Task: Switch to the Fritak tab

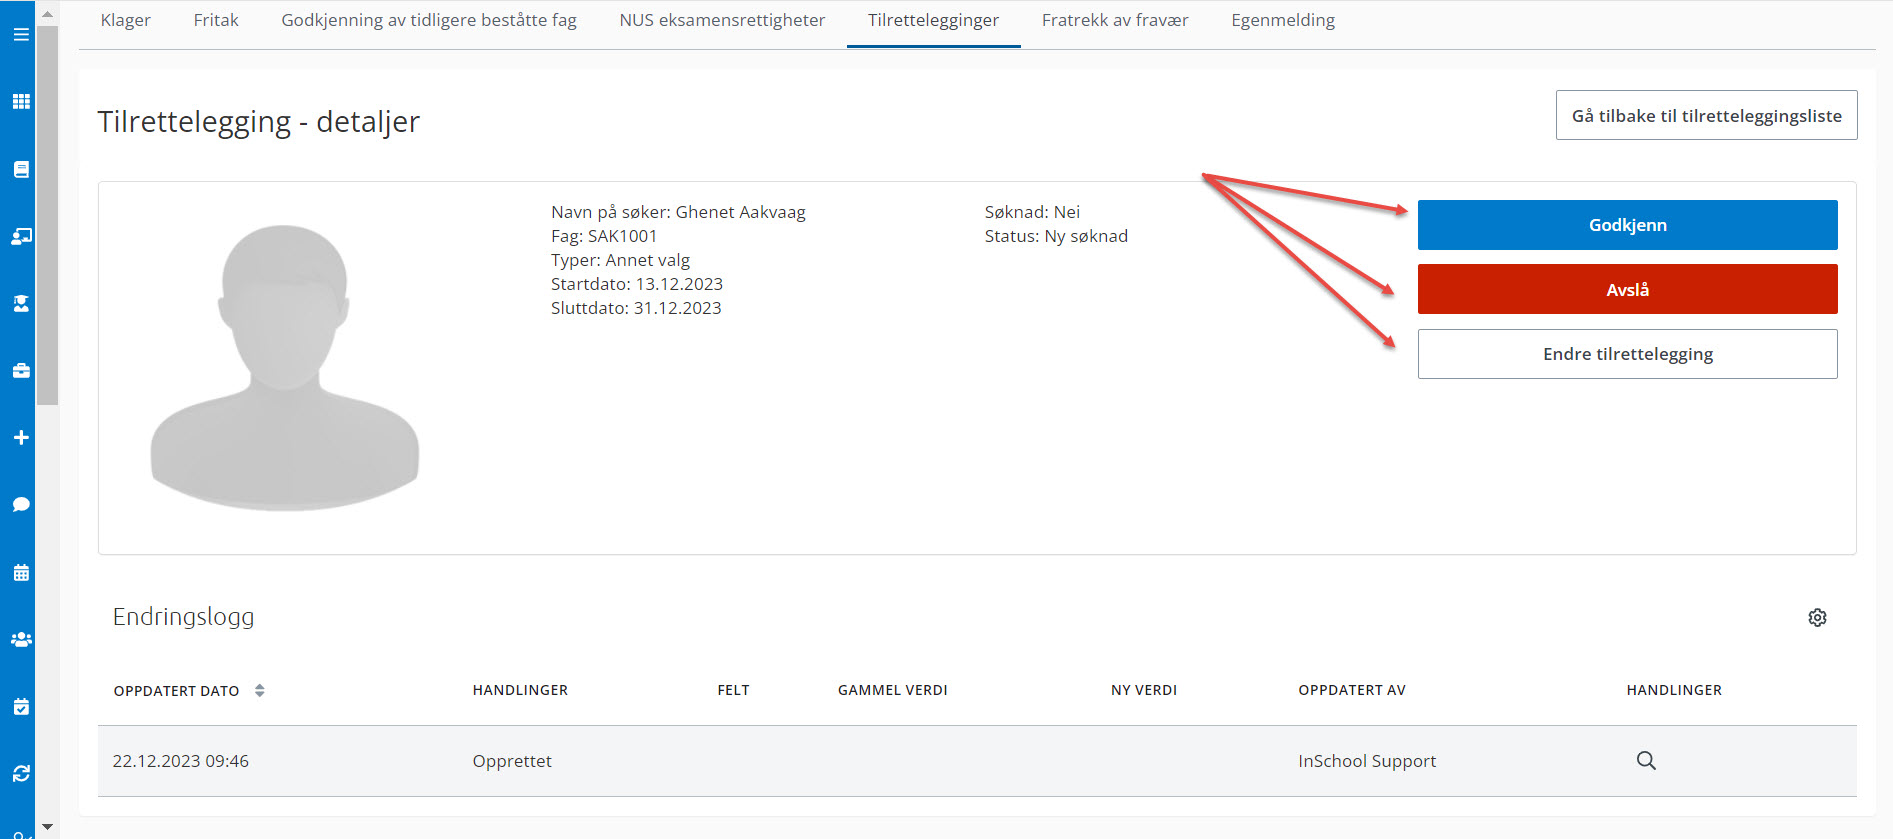Action: click(216, 20)
